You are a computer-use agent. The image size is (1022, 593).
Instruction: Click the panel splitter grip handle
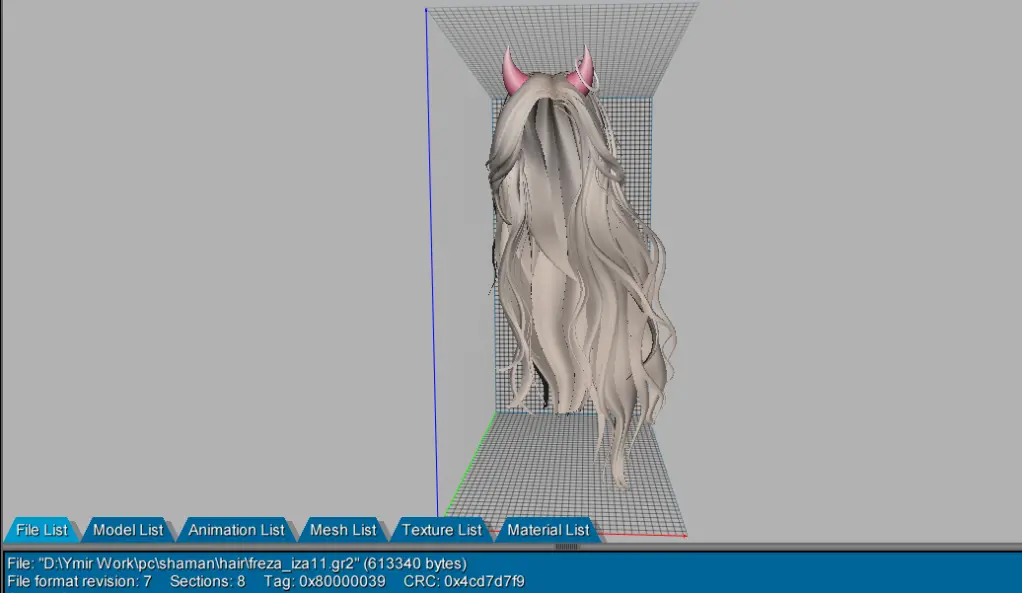point(566,546)
